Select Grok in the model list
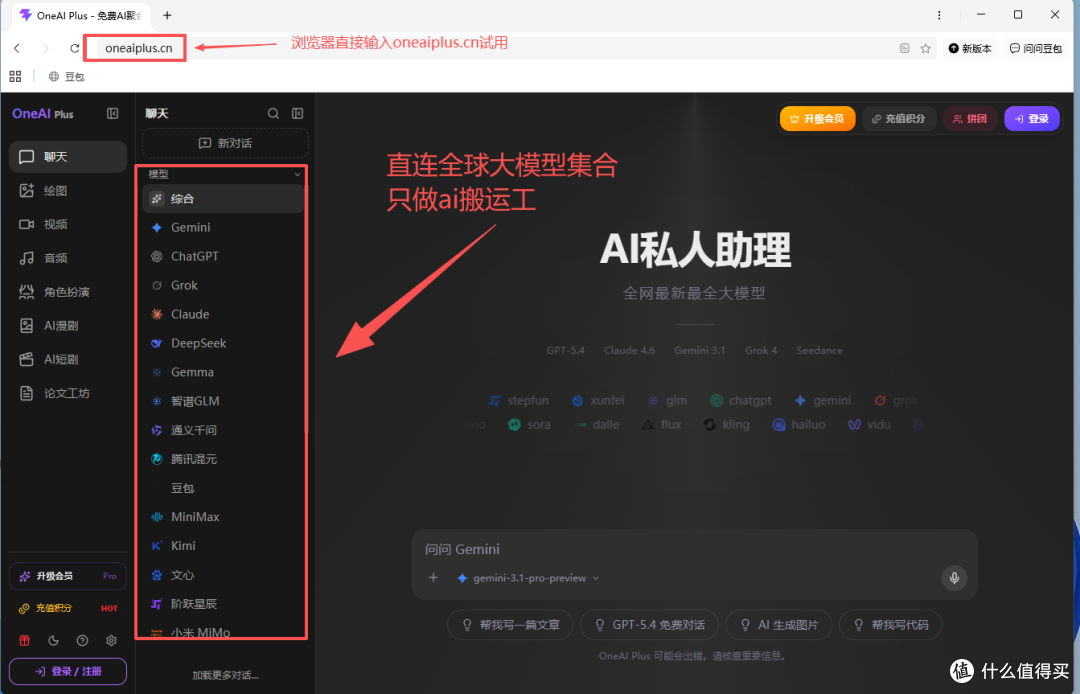The width and height of the screenshot is (1080, 694). tap(223, 285)
